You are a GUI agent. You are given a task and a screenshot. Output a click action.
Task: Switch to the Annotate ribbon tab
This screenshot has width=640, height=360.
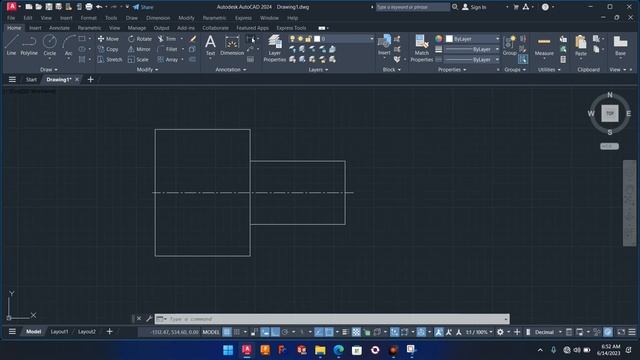tap(59, 28)
